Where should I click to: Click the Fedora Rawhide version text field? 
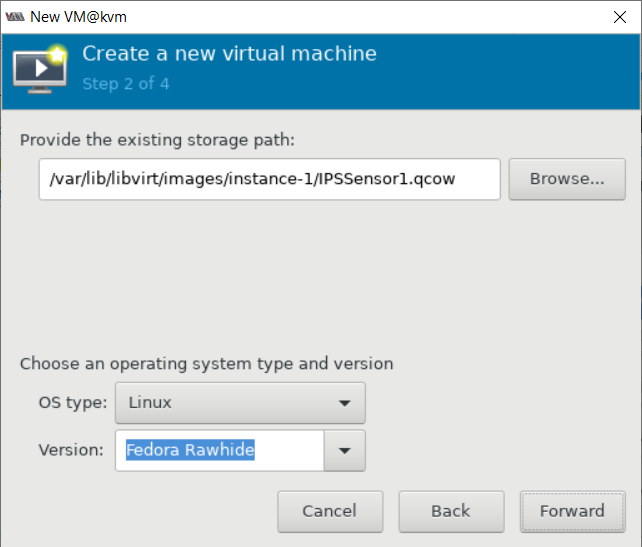pyautogui.click(x=220, y=450)
